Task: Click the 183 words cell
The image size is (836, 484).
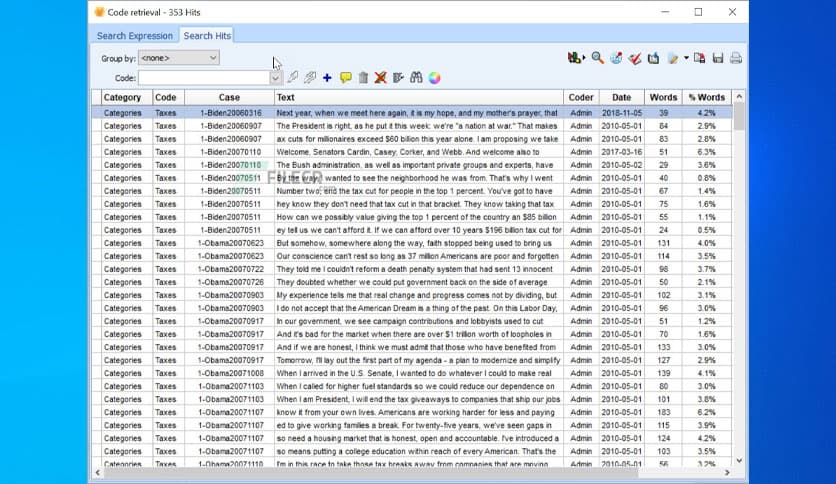Action: [x=663, y=412]
